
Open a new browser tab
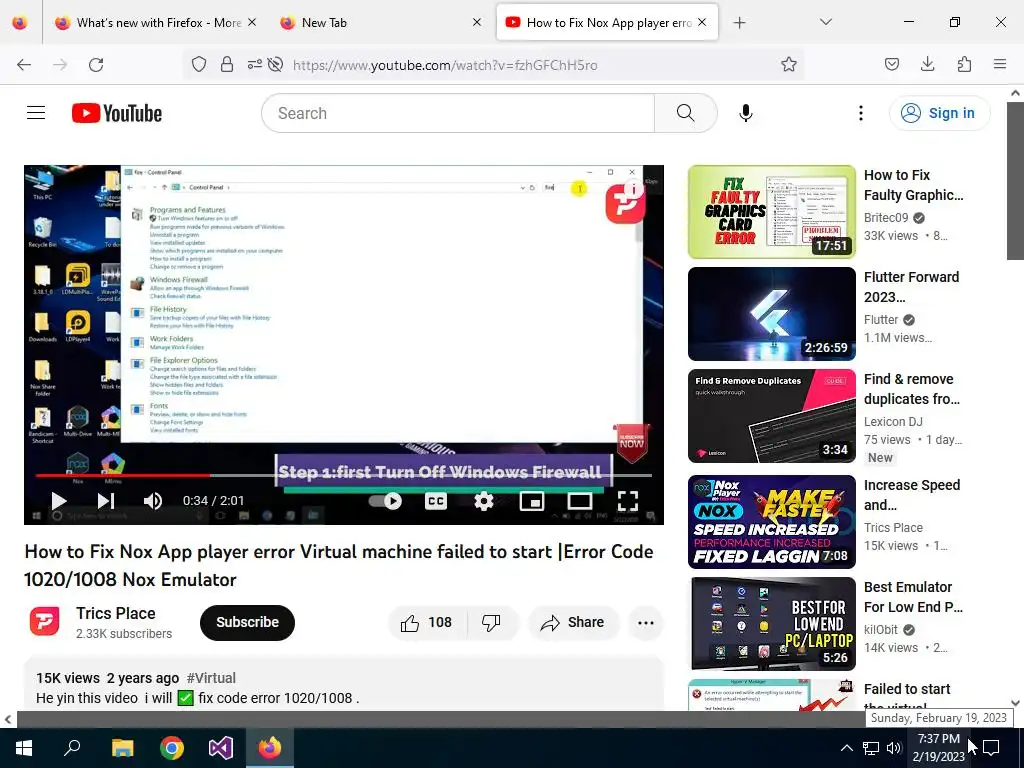pos(739,22)
